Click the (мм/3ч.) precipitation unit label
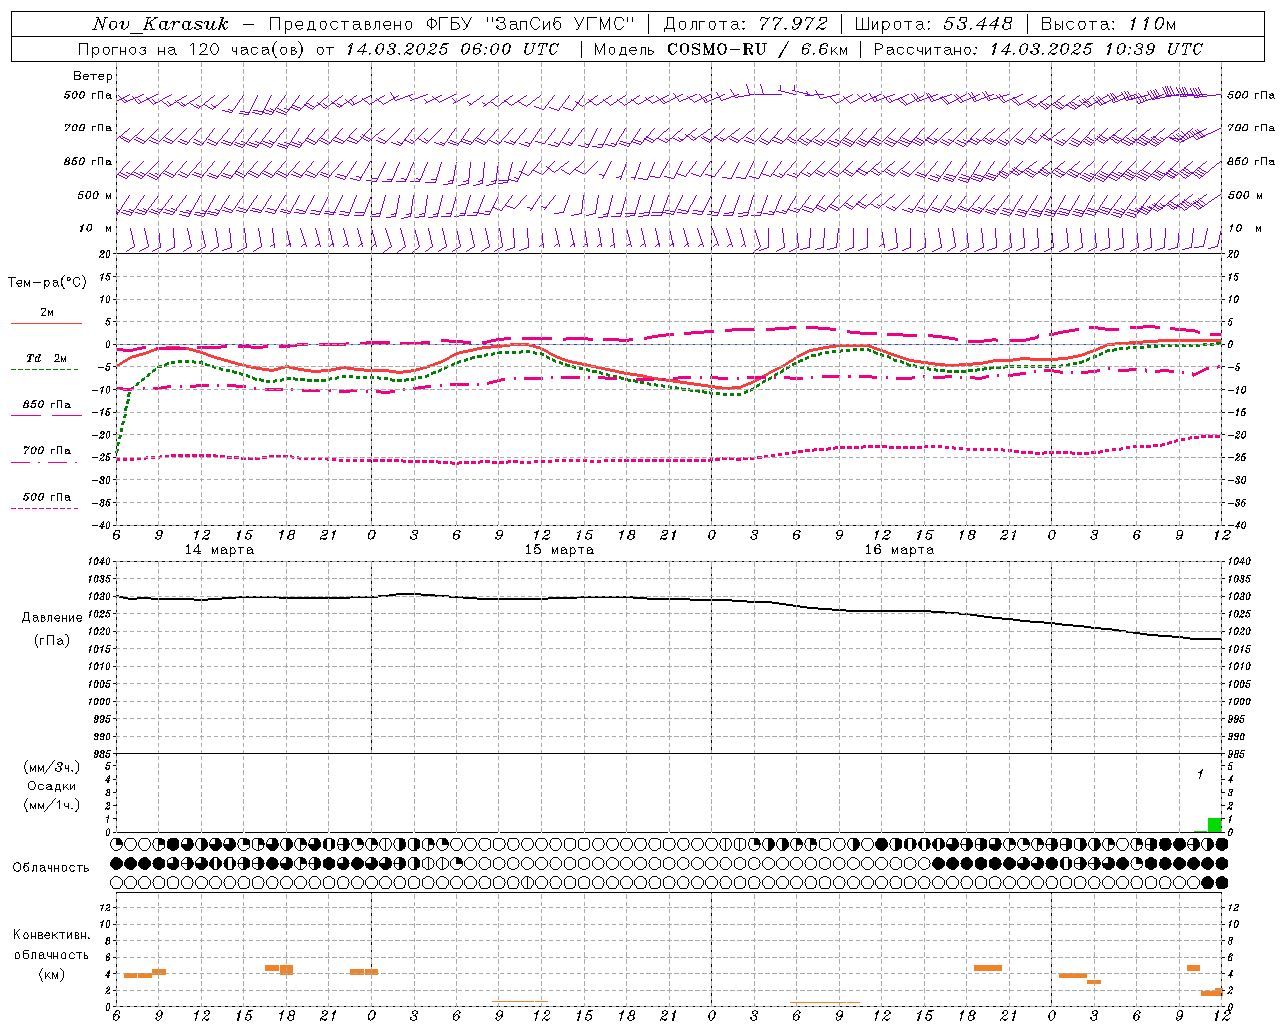This screenshot has height=1024, width=1280. pos(52,767)
